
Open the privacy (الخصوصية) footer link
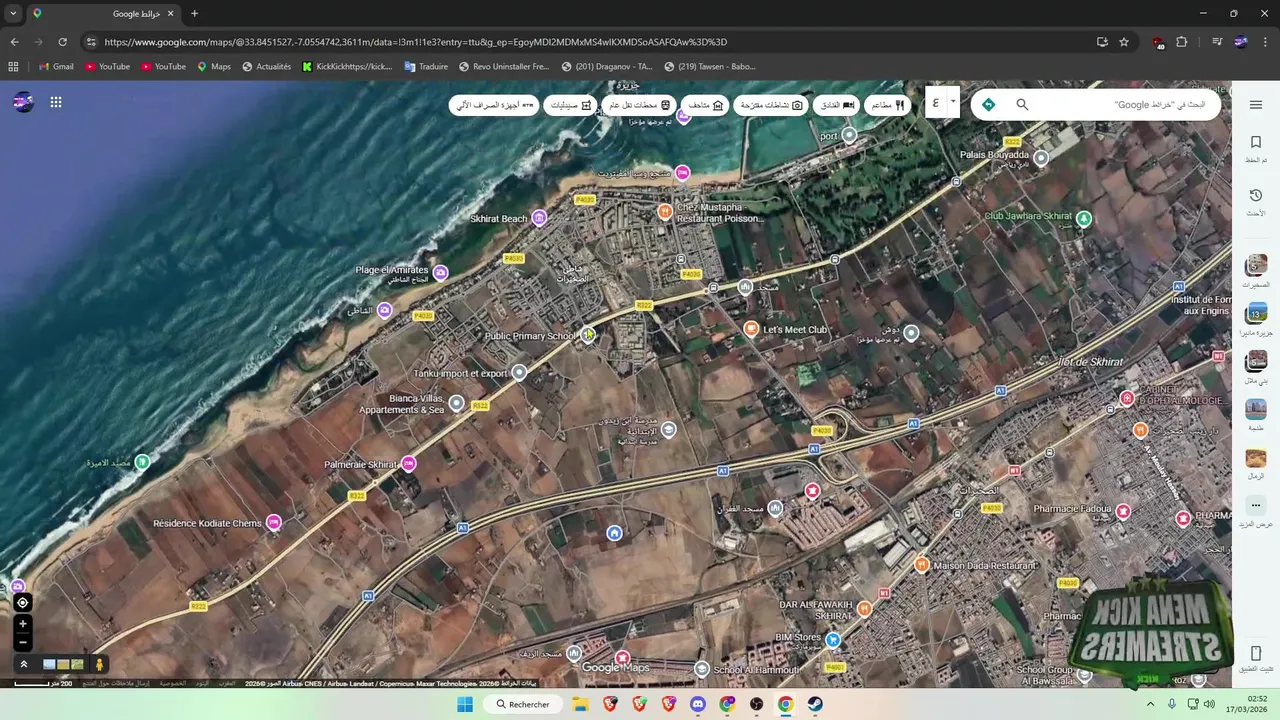coord(173,684)
